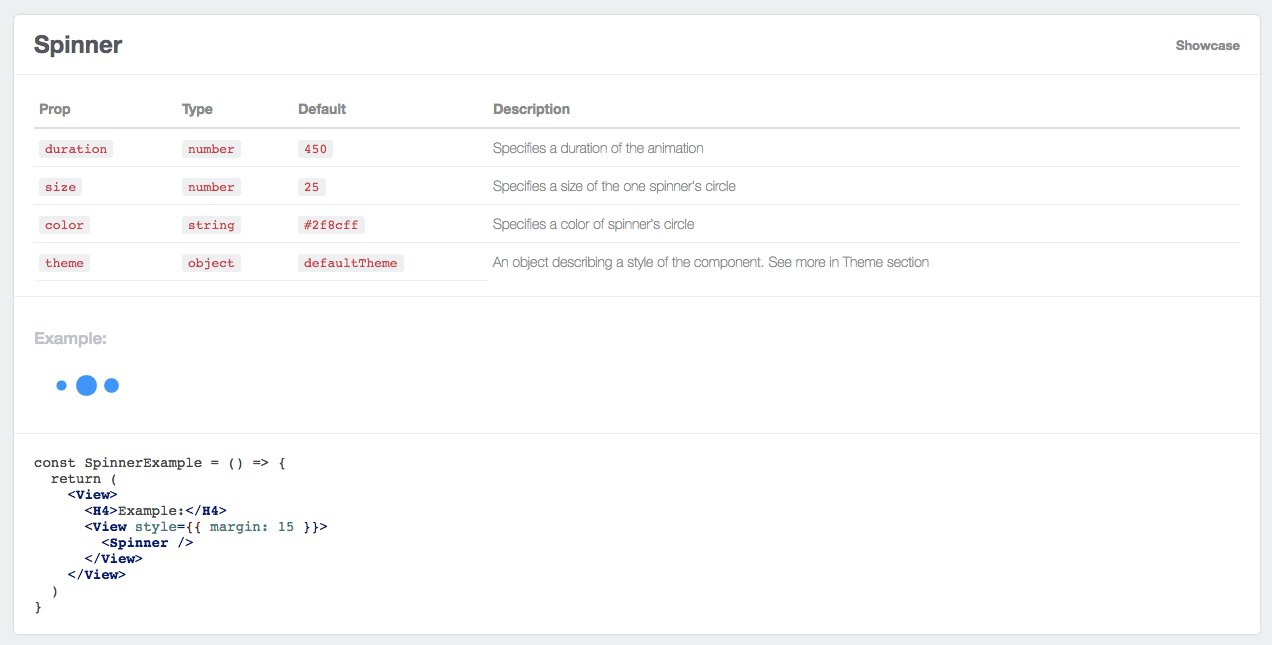Select the Type column header
Viewport: 1272px width, 645px height.
(197, 109)
